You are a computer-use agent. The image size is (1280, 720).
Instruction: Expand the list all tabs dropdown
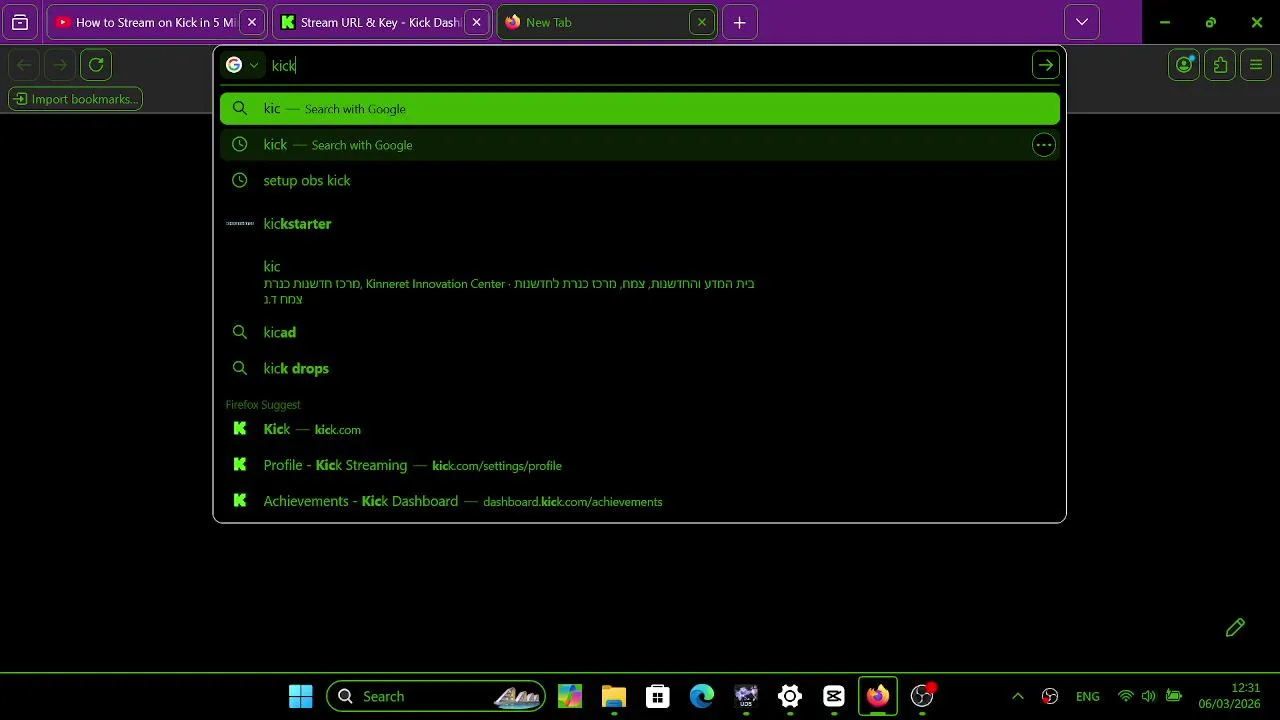point(1081,22)
